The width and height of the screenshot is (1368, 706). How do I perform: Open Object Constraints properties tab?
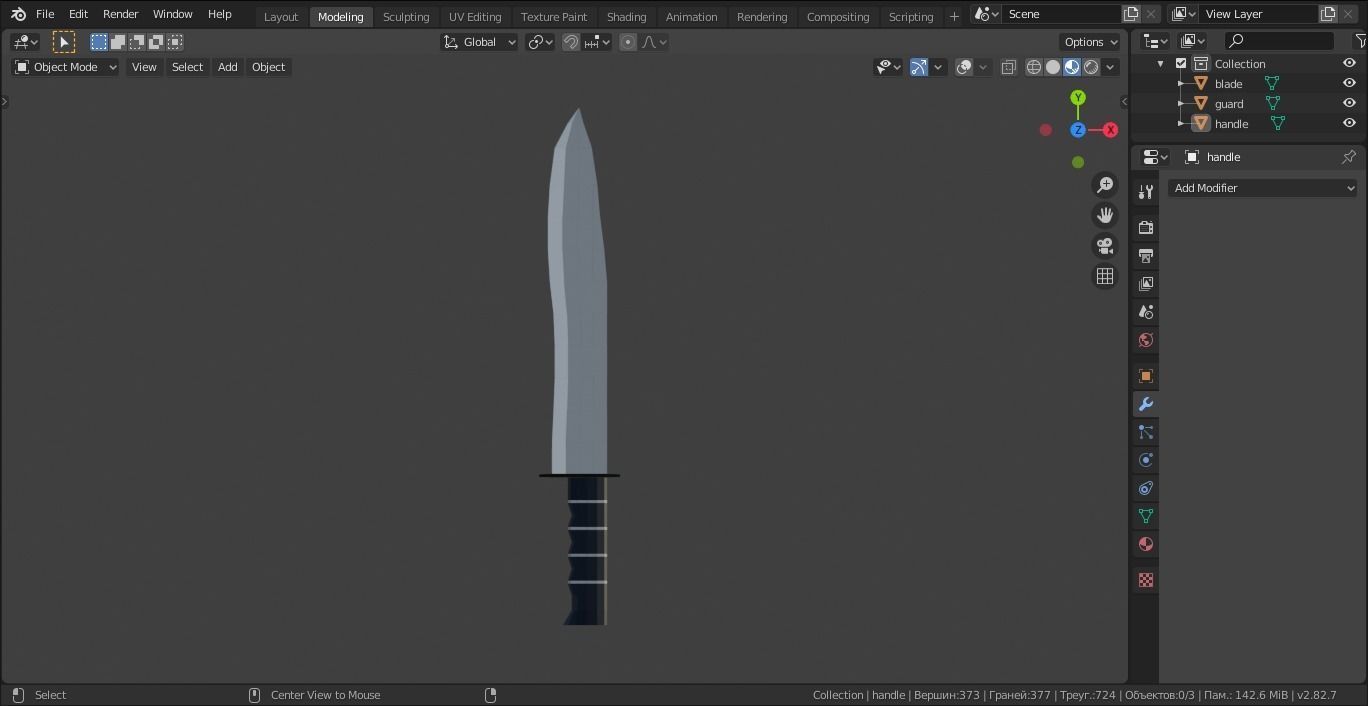(1146, 488)
